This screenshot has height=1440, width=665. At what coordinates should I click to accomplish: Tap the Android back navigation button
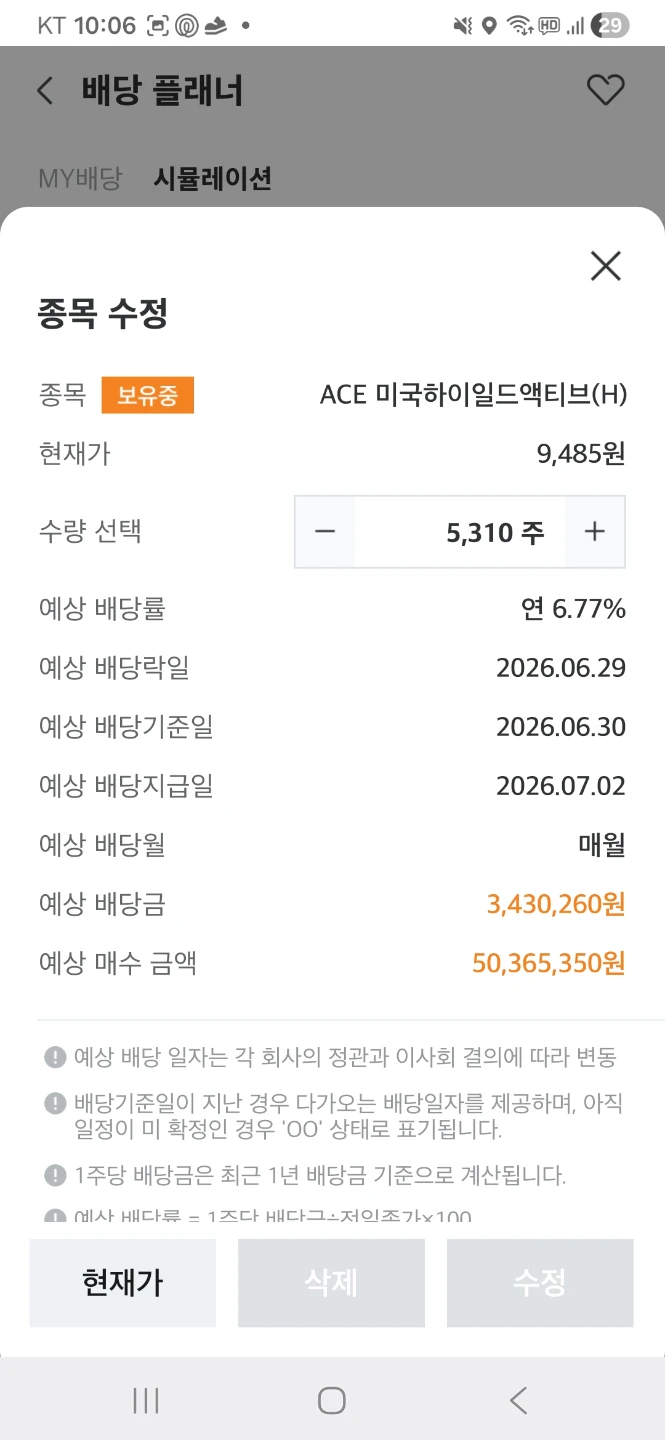click(518, 1400)
